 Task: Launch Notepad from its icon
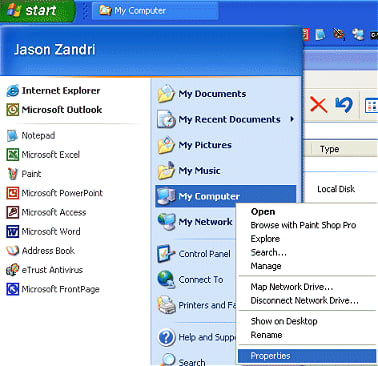click(x=13, y=136)
